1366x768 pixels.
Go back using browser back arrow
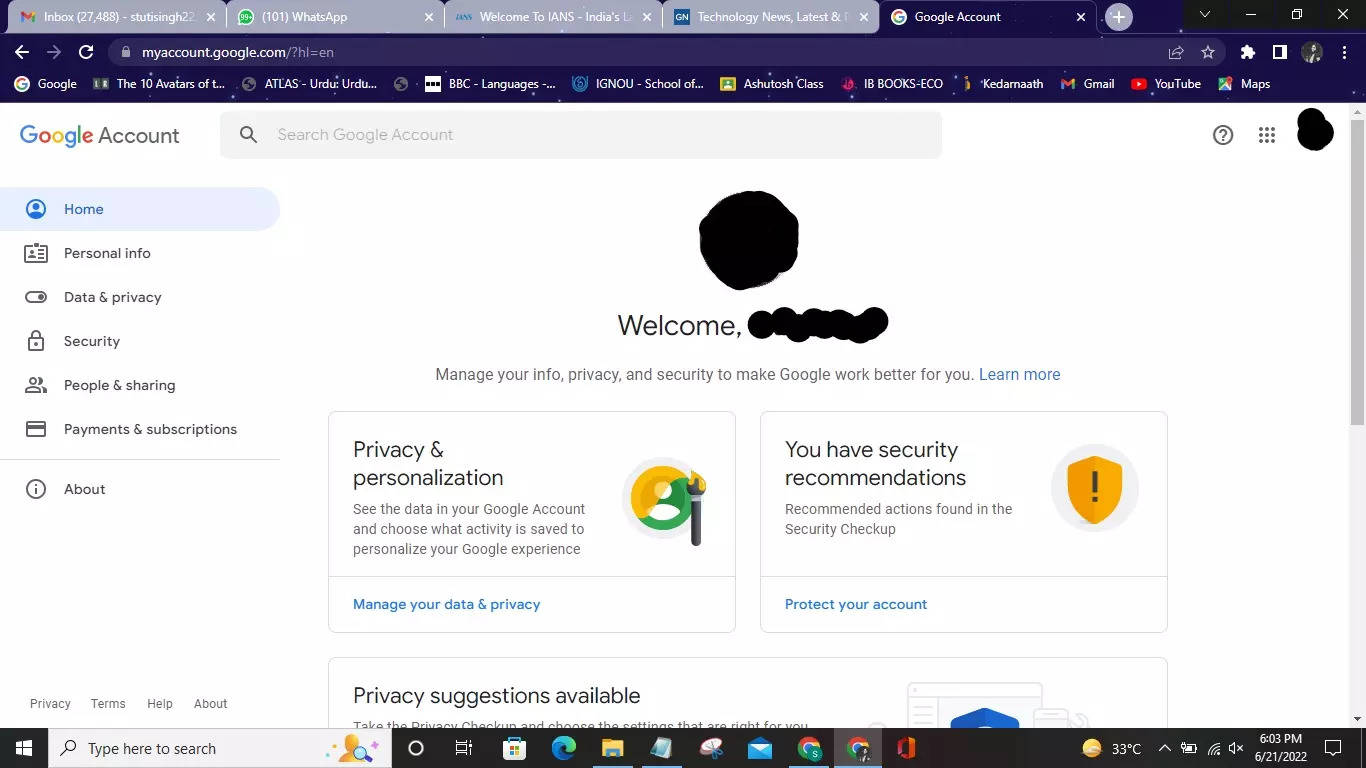(x=22, y=52)
